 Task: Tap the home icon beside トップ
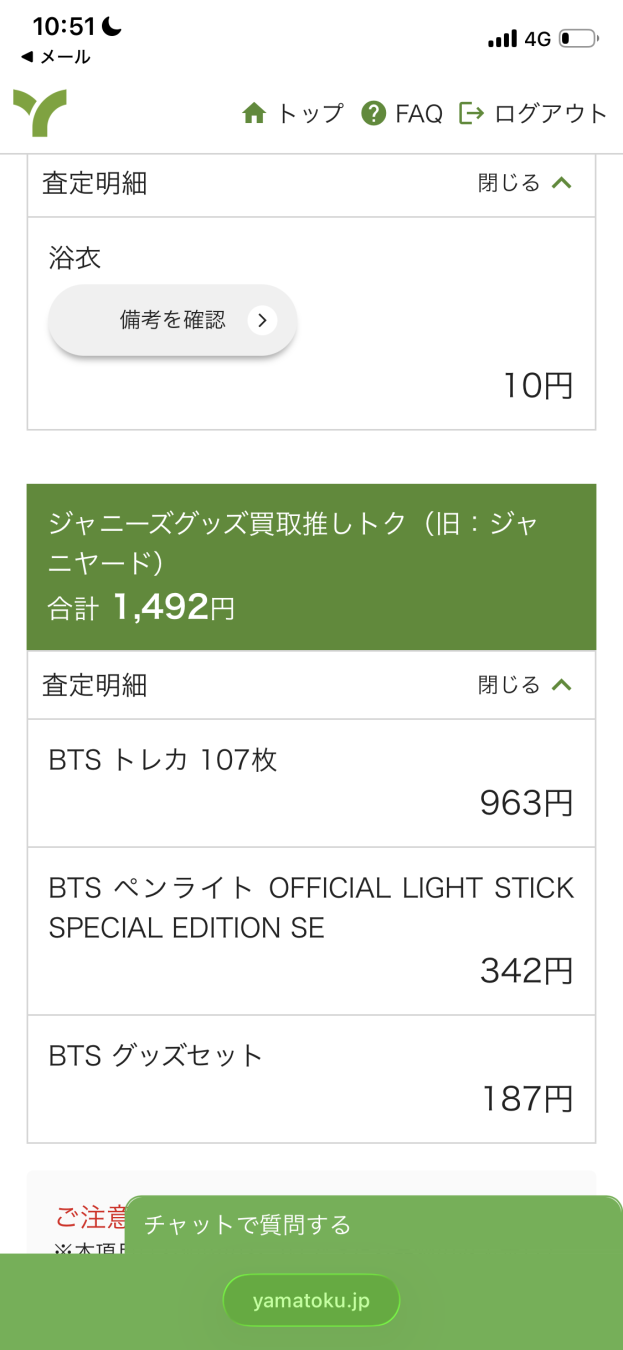[254, 114]
